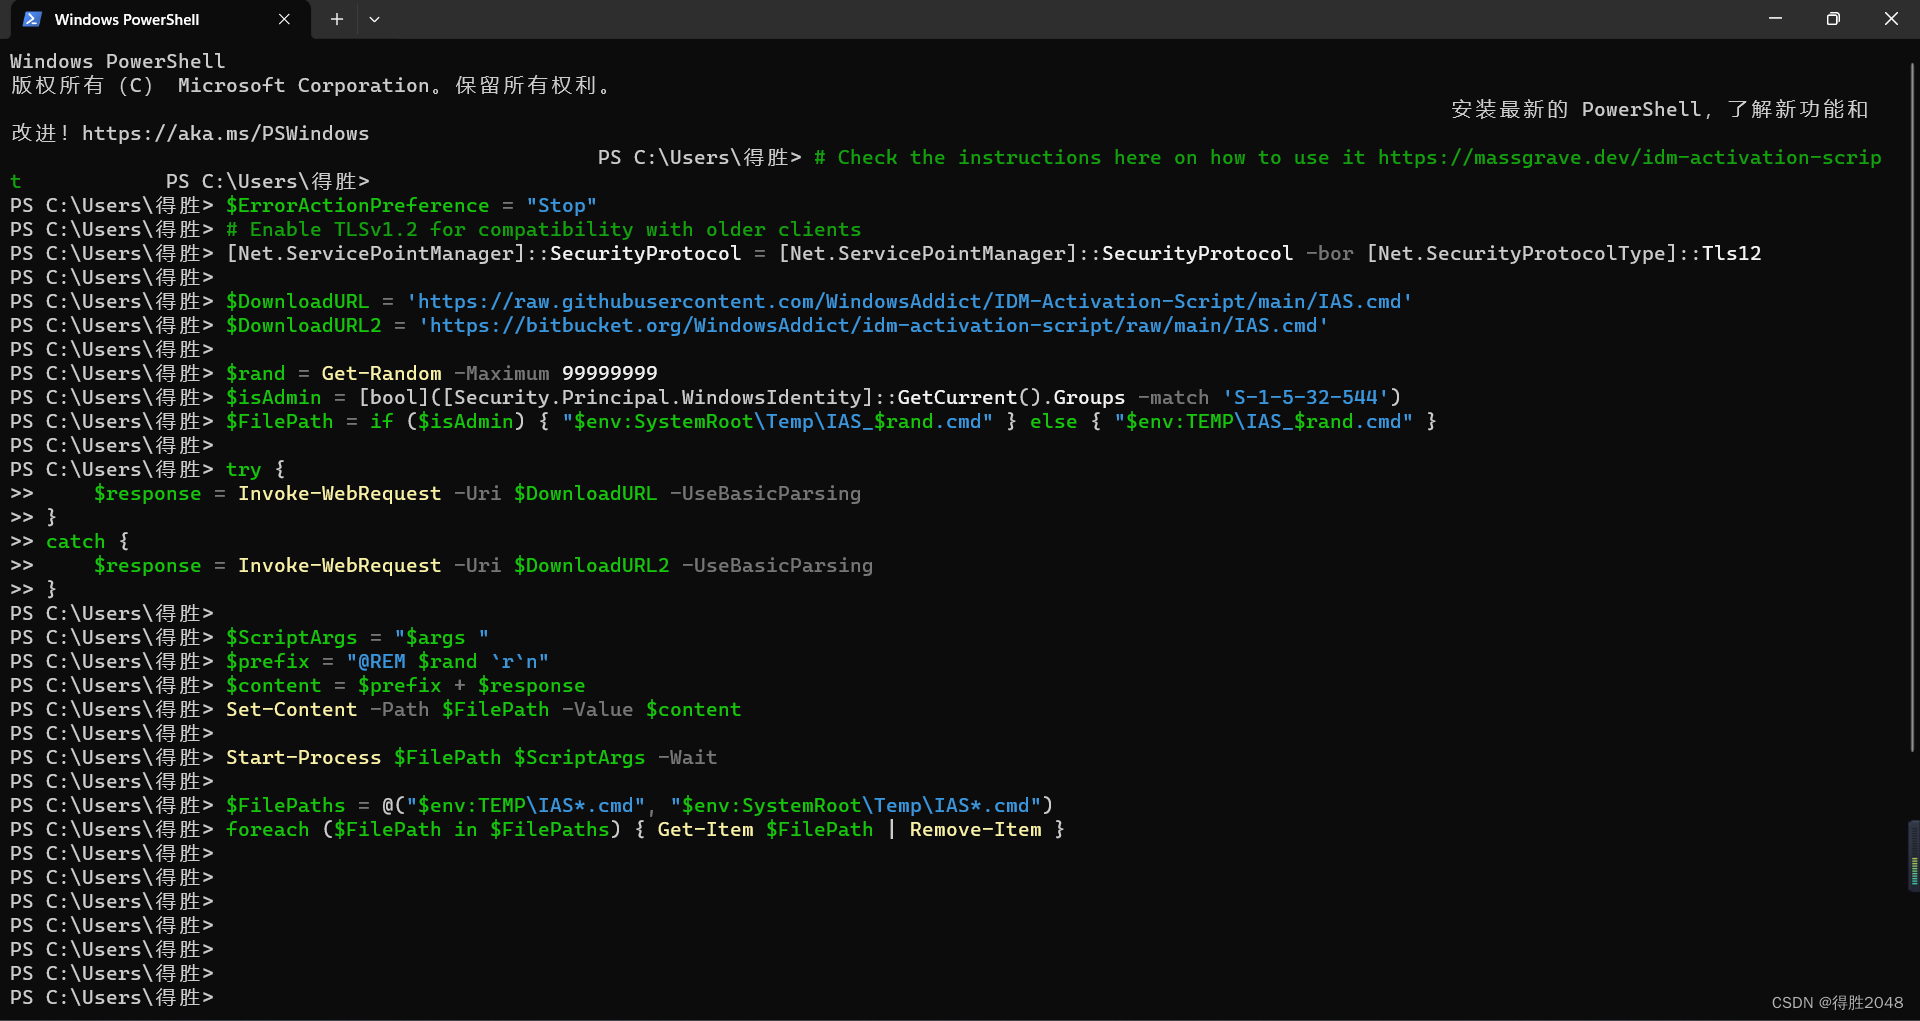The image size is (1920, 1021).
Task: Click the Set-Content command
Action: coord(291,709)
